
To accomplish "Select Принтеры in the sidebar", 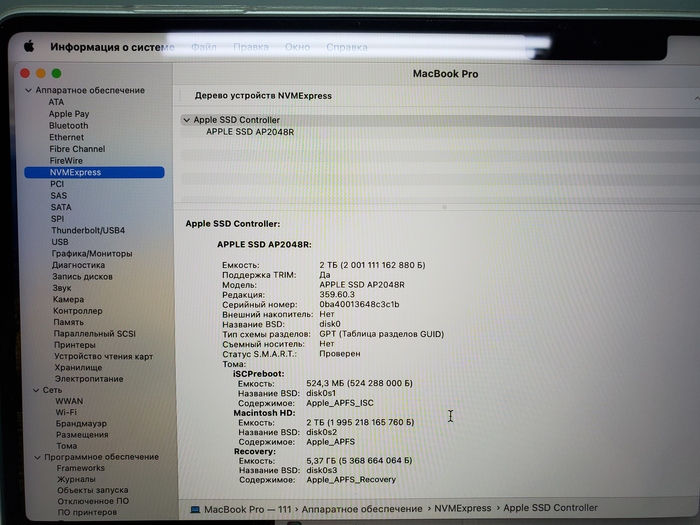I will [75, 345].
